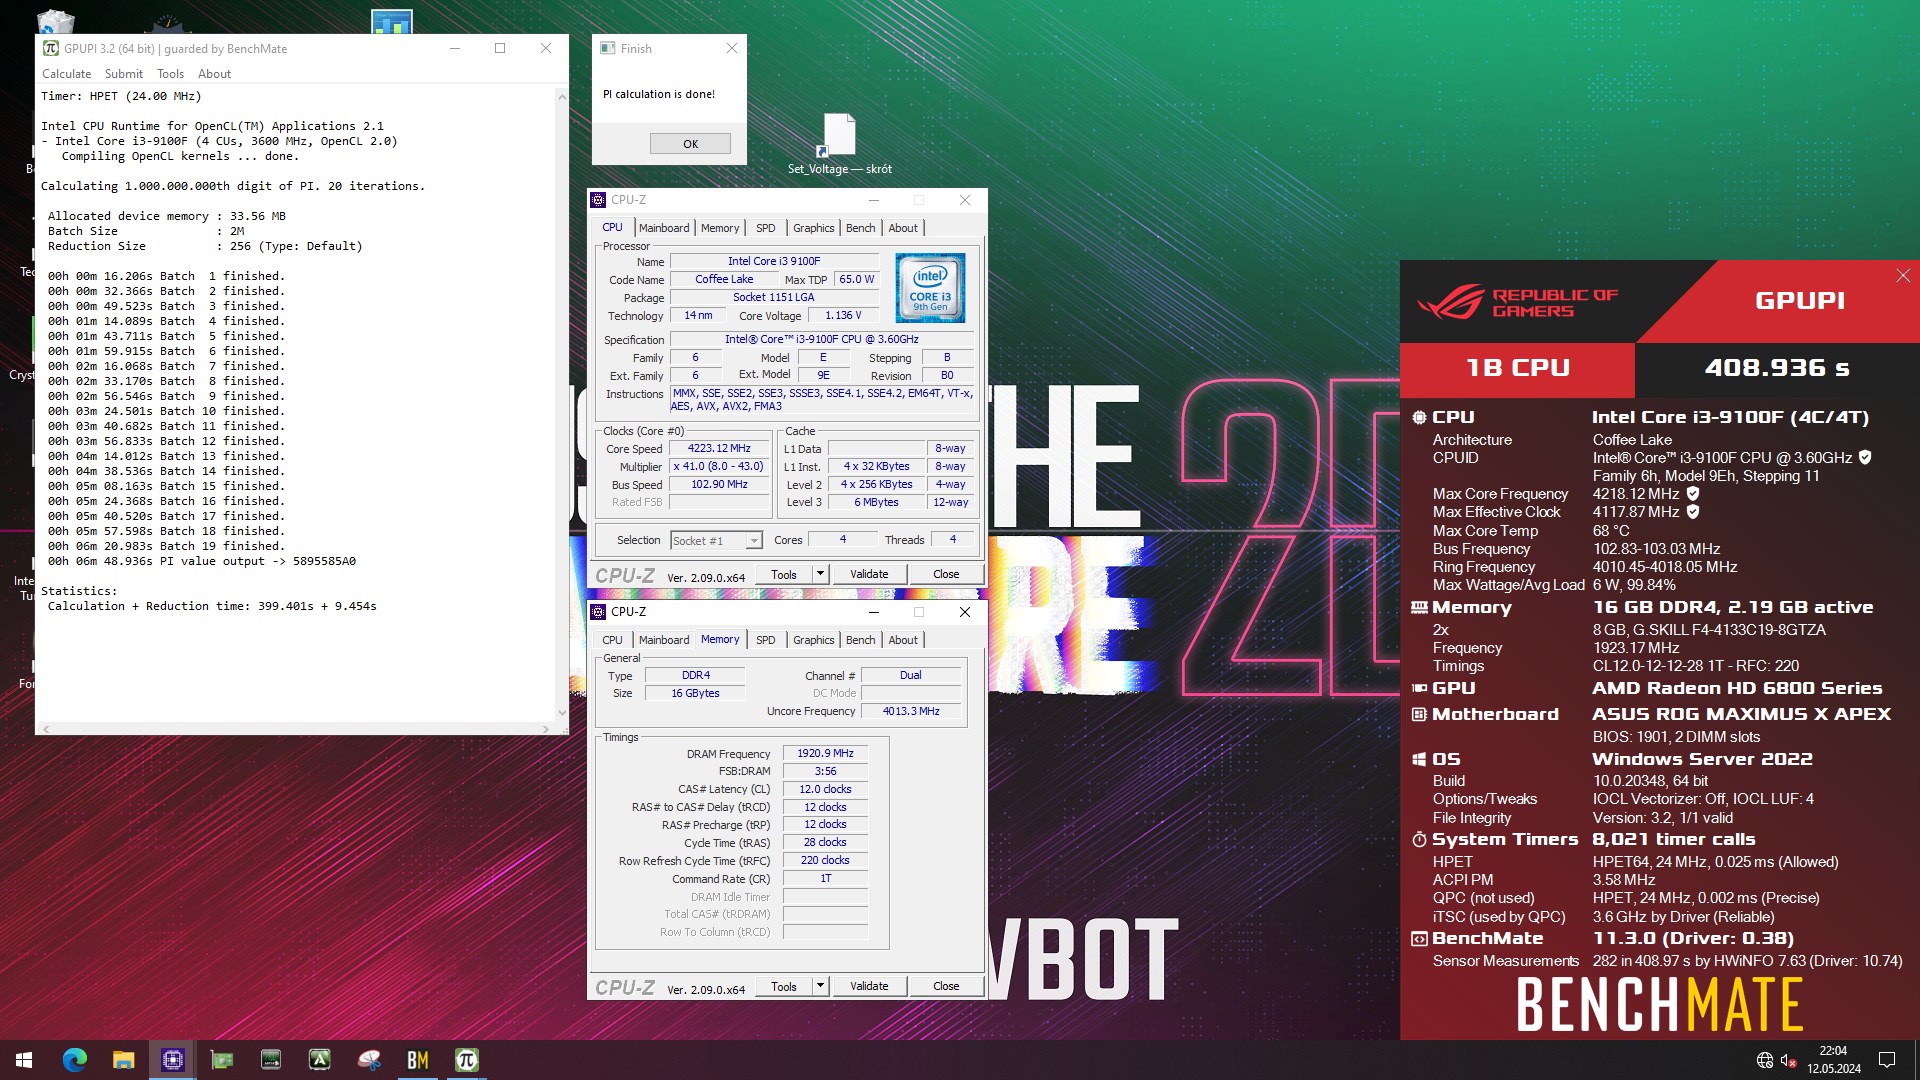Click the '1B CPU' benchmark label
1920x1080 pixels.
1517,369
